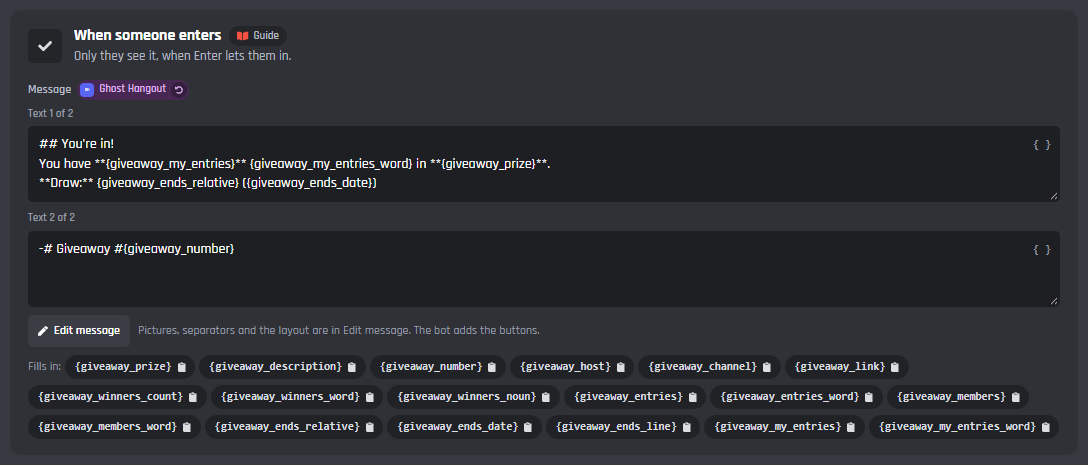Click the resize grip of Text 1 box

1054,196
